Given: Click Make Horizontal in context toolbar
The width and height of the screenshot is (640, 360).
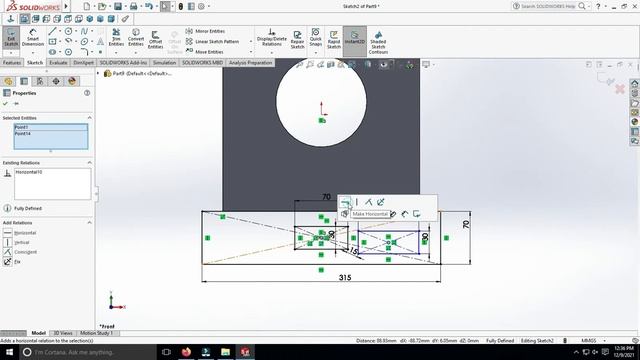Looking at the screenshot, I should coord(345,202).
